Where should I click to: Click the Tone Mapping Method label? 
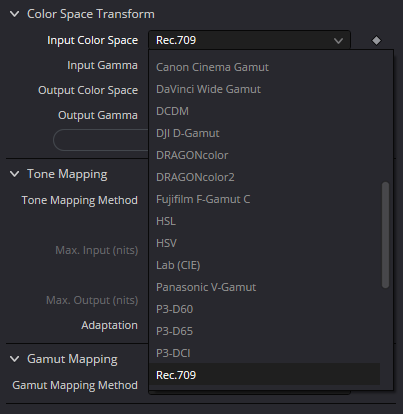(x=80, y=200)
